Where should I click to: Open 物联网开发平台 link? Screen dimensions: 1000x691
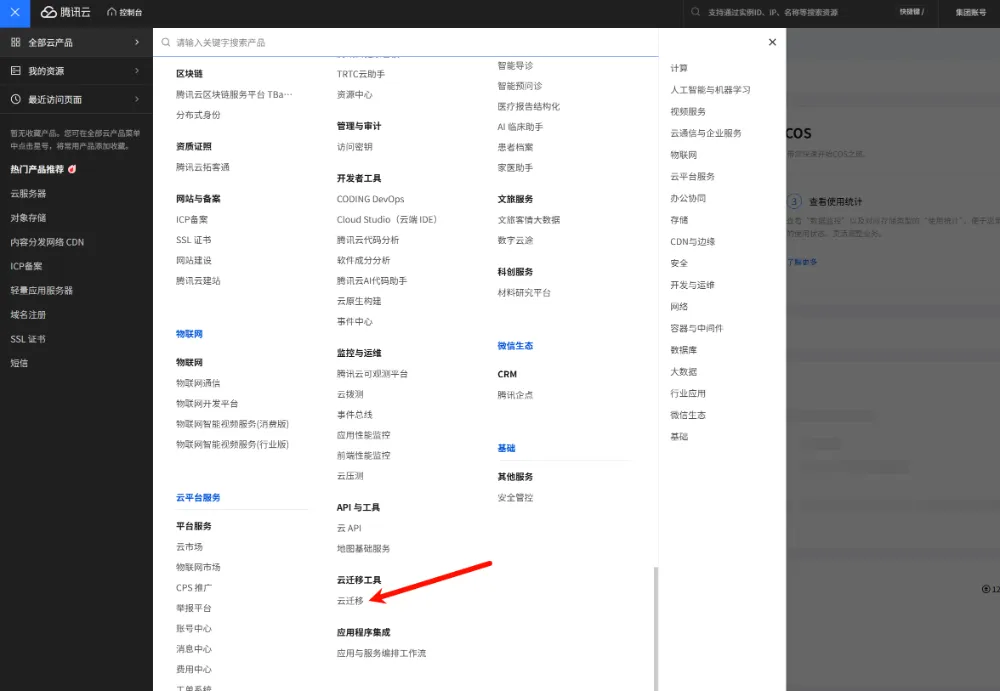point(207,403)
